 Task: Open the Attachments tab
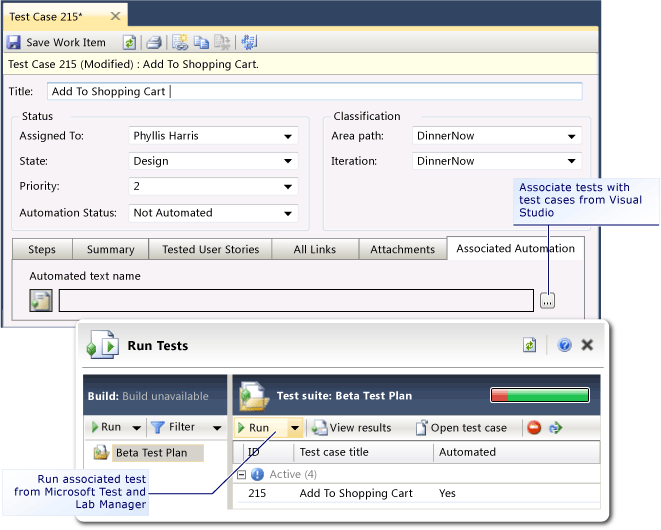403,249
